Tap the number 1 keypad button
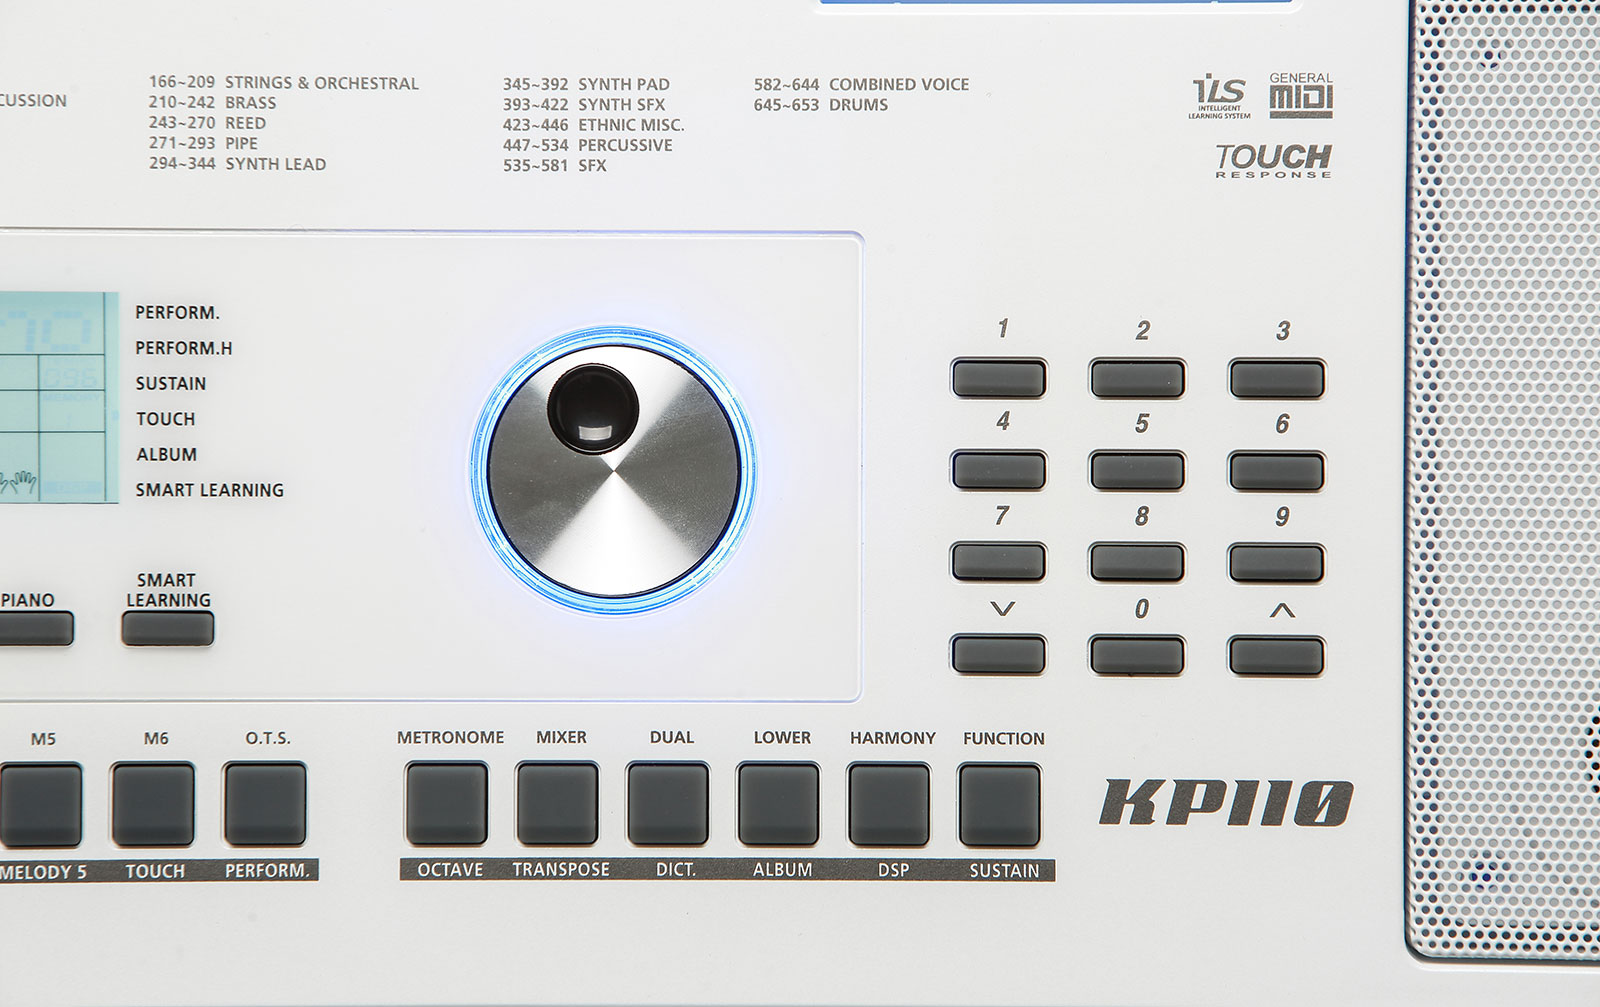The width and height of the screenshot is (1600, 1007). 998,379
